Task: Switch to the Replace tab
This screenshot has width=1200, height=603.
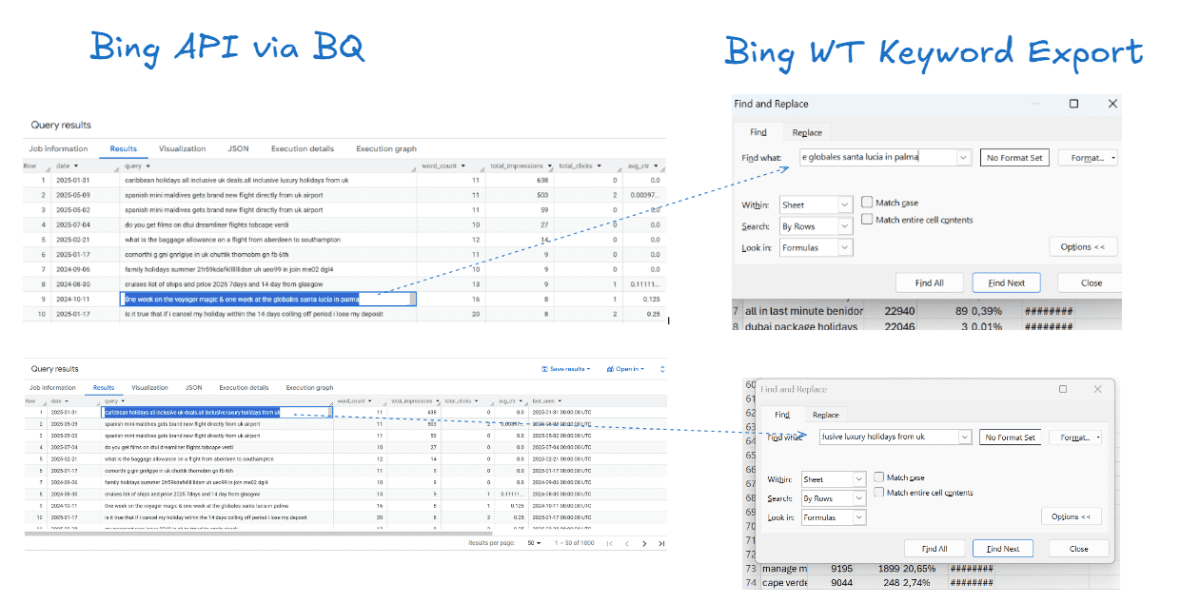Action: [x=807, y=131]
